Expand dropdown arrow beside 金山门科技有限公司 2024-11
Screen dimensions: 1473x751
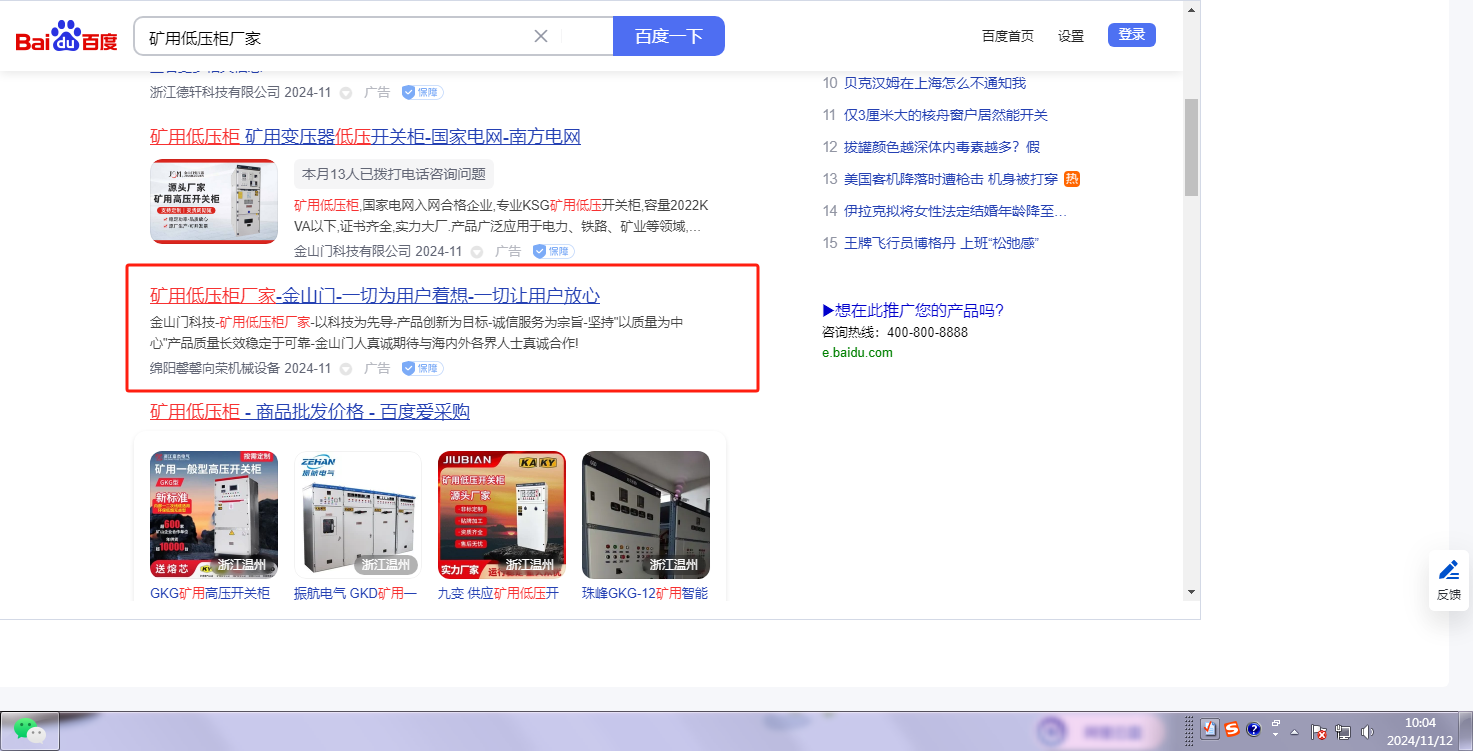click(x=477, y=252)
